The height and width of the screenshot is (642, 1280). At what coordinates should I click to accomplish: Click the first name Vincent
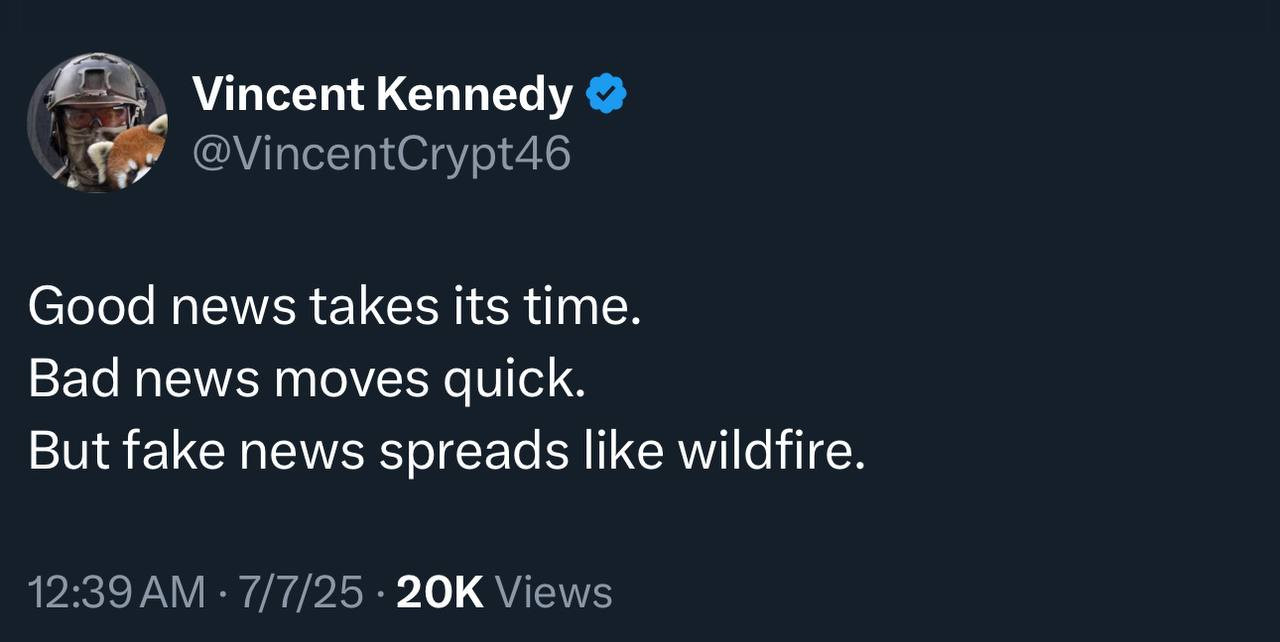pyautogui.click(x=278, y=95)
